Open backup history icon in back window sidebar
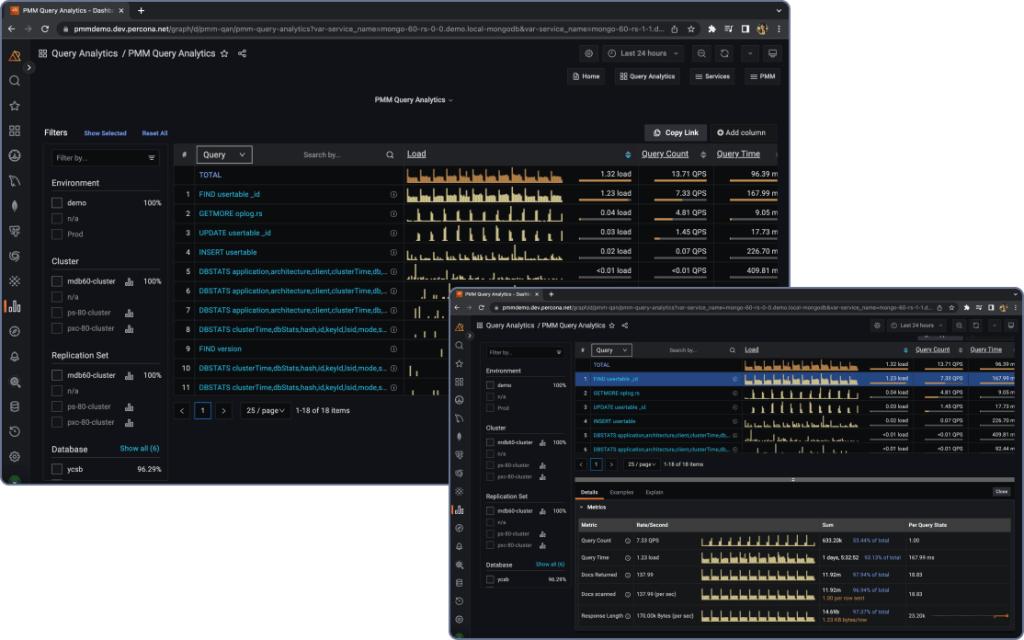Image resolution: width=1024 pixels, height=640 pixels. (x=14, y=432)
